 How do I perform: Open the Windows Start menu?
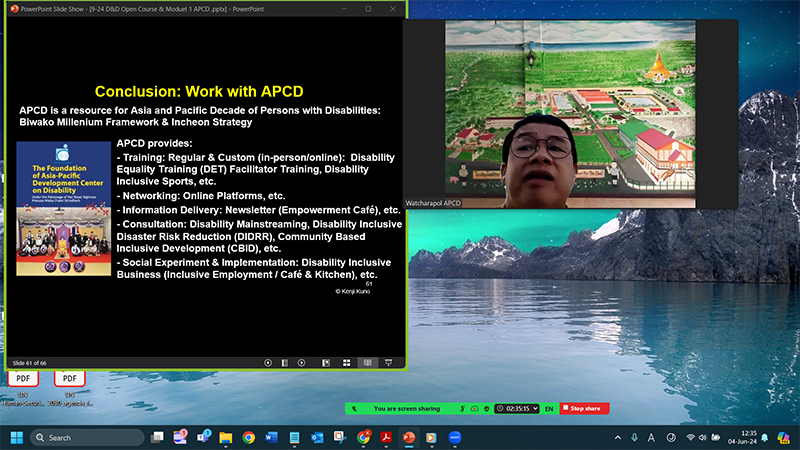[x=17, y=438]
